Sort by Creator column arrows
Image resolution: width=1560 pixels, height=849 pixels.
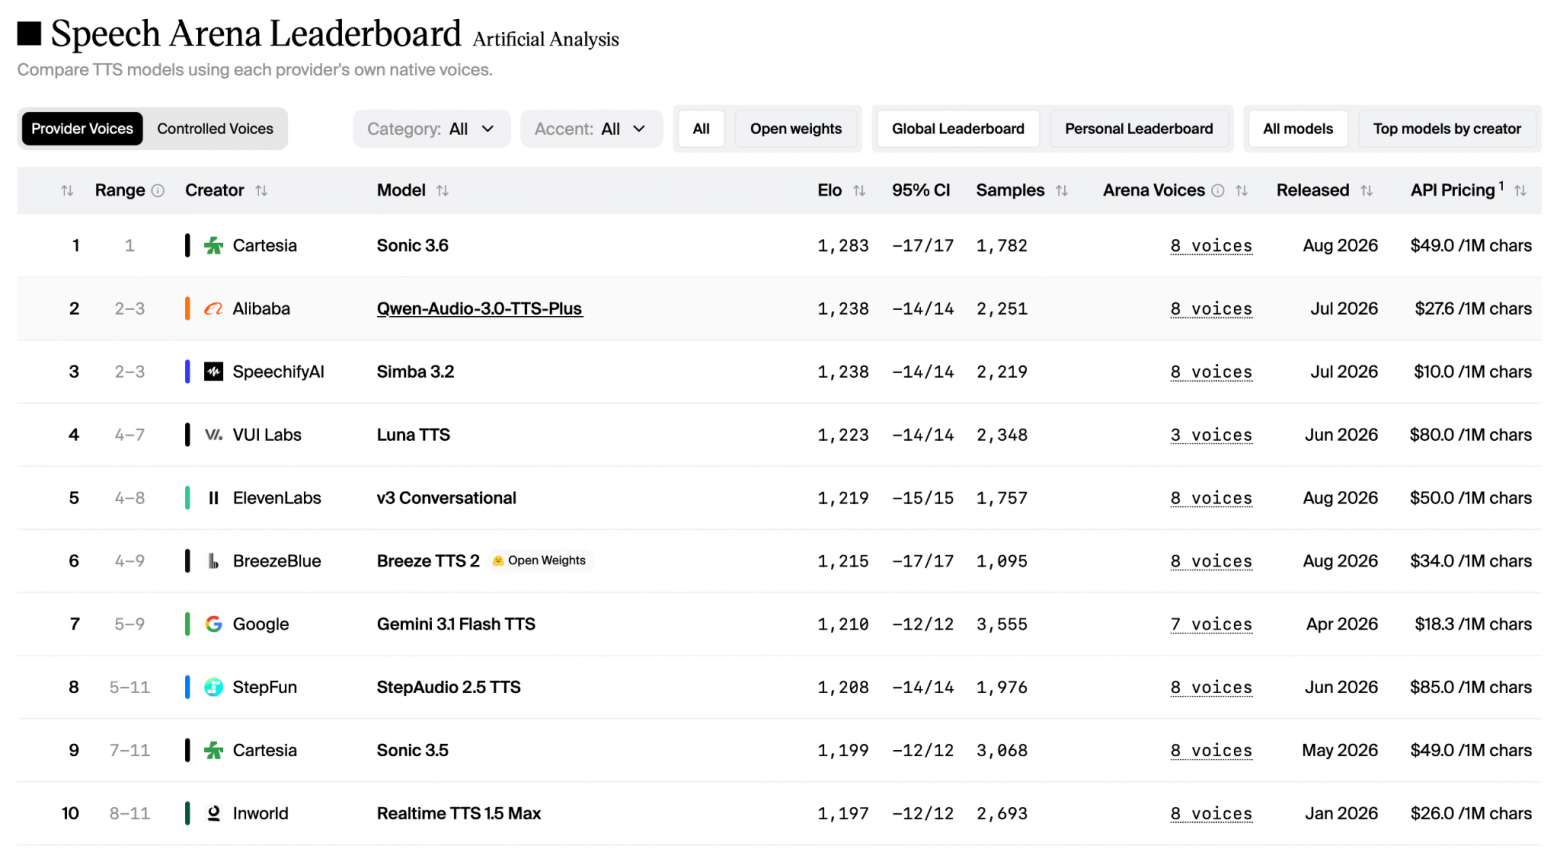tap(261, 191)
